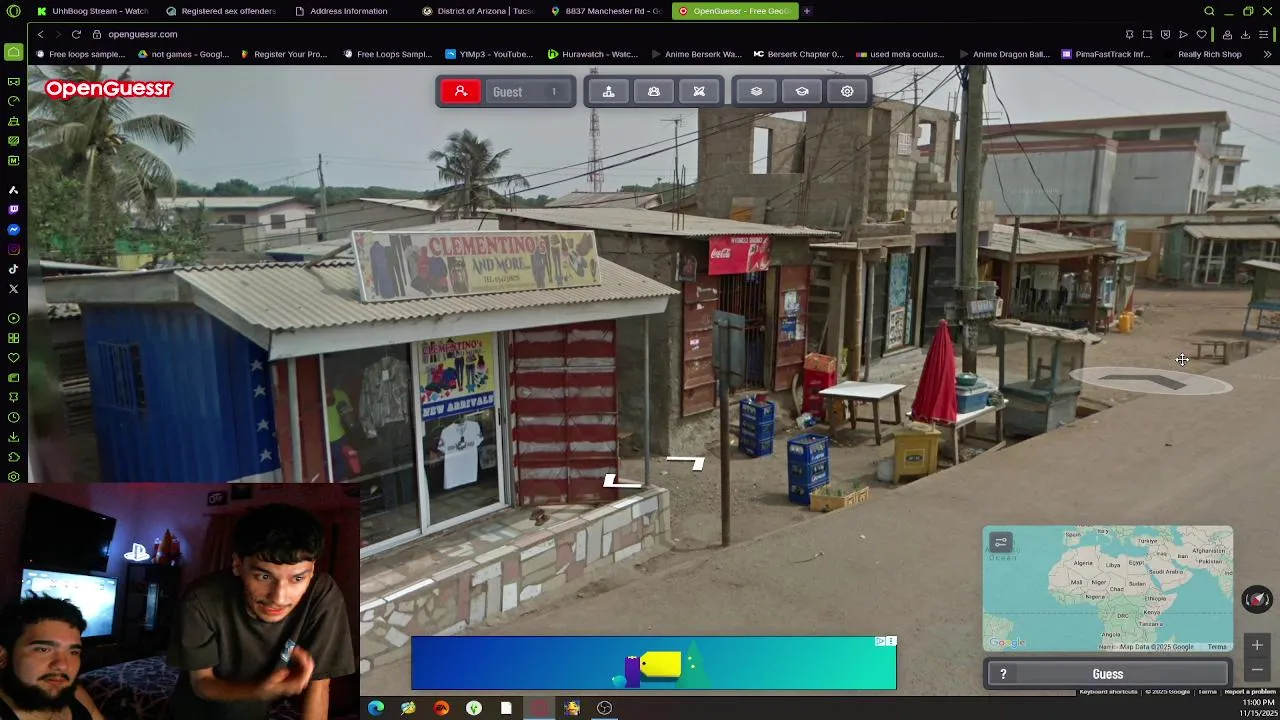
Task: Open the multiplayer group icon
Action: (x=654, y=91)
